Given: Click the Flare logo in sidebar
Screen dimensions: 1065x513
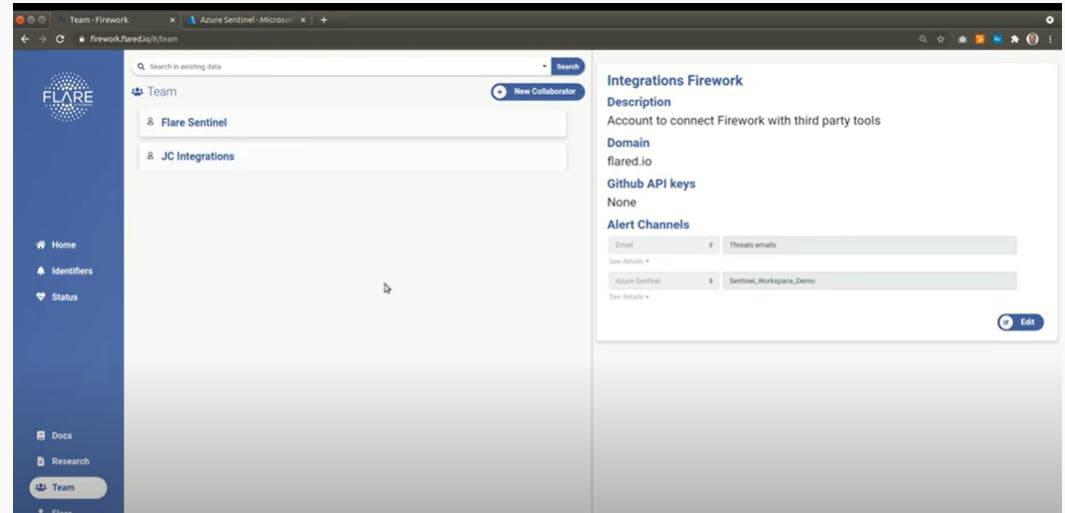Looking at the screenshot, I should pyautogui.click(x=68, y=96).
